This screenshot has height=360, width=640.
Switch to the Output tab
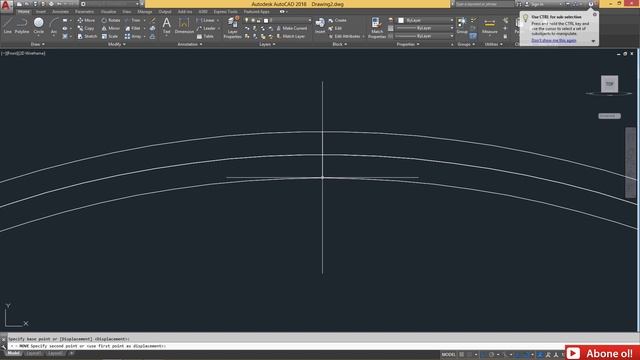pyautogui.click(x=165, y=12)
